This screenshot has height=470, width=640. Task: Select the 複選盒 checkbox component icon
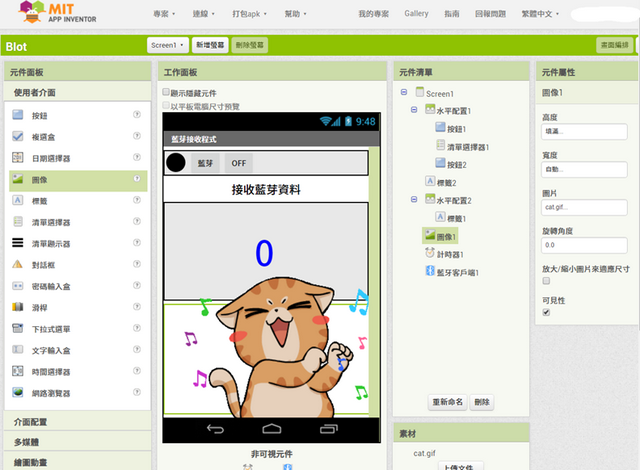click(x=18, y=136)
